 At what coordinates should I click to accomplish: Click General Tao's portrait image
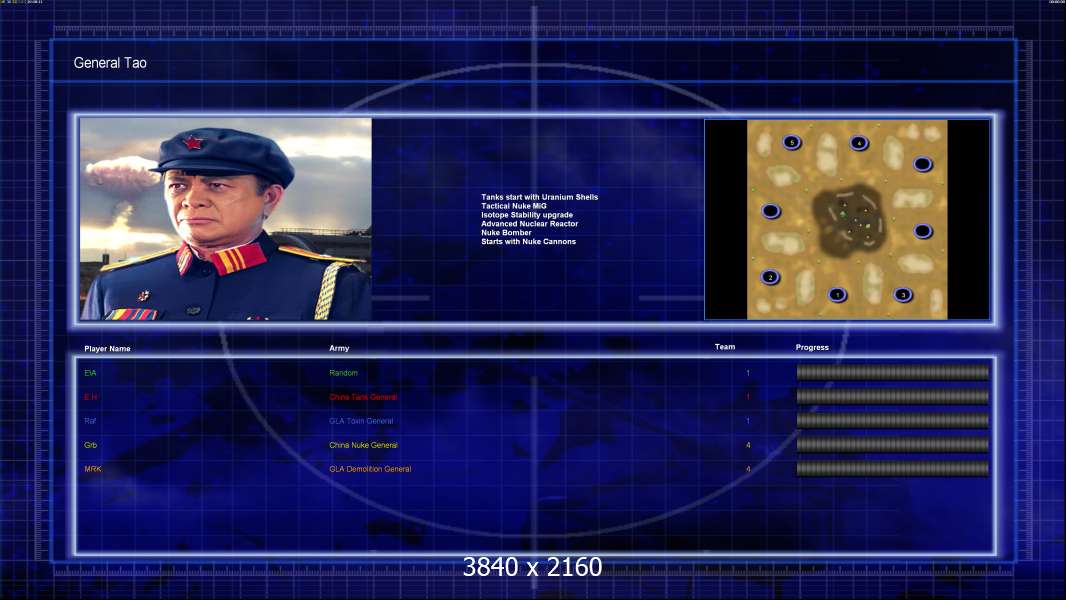coord(226,219)
